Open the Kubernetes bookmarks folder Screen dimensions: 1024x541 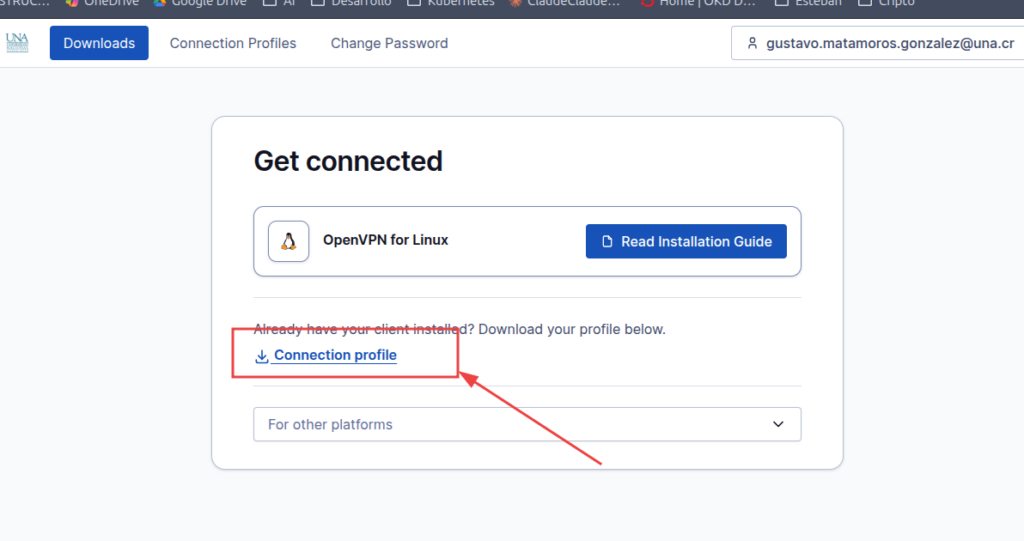click(450, 3)
